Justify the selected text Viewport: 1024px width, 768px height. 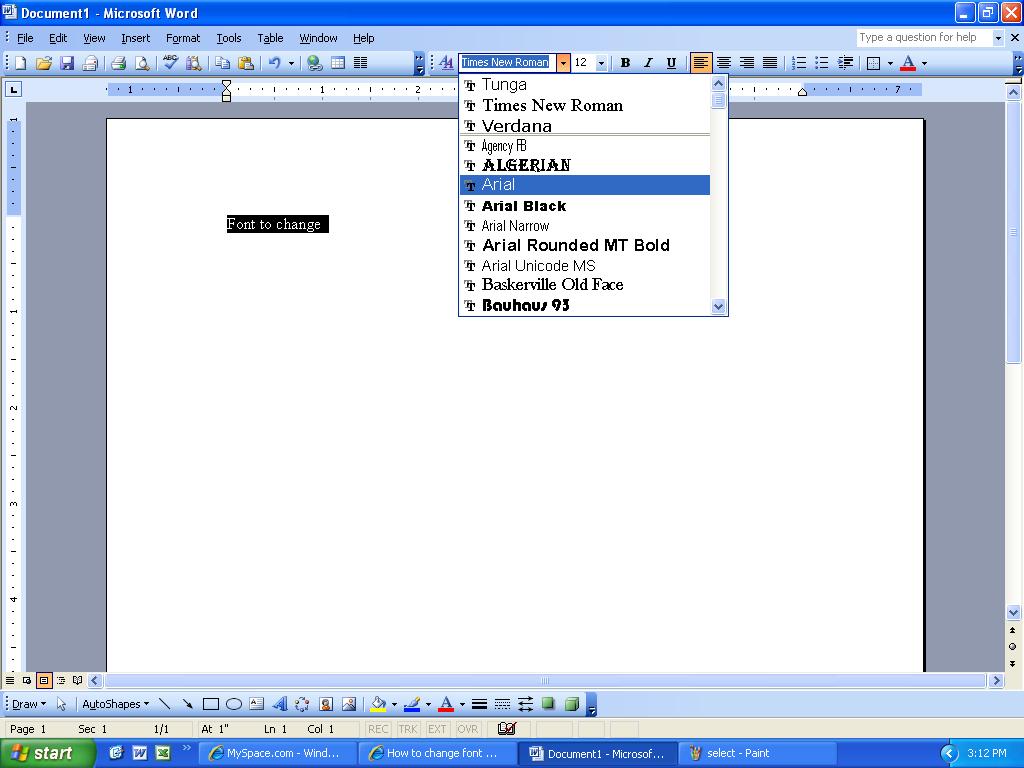(770, 63)
